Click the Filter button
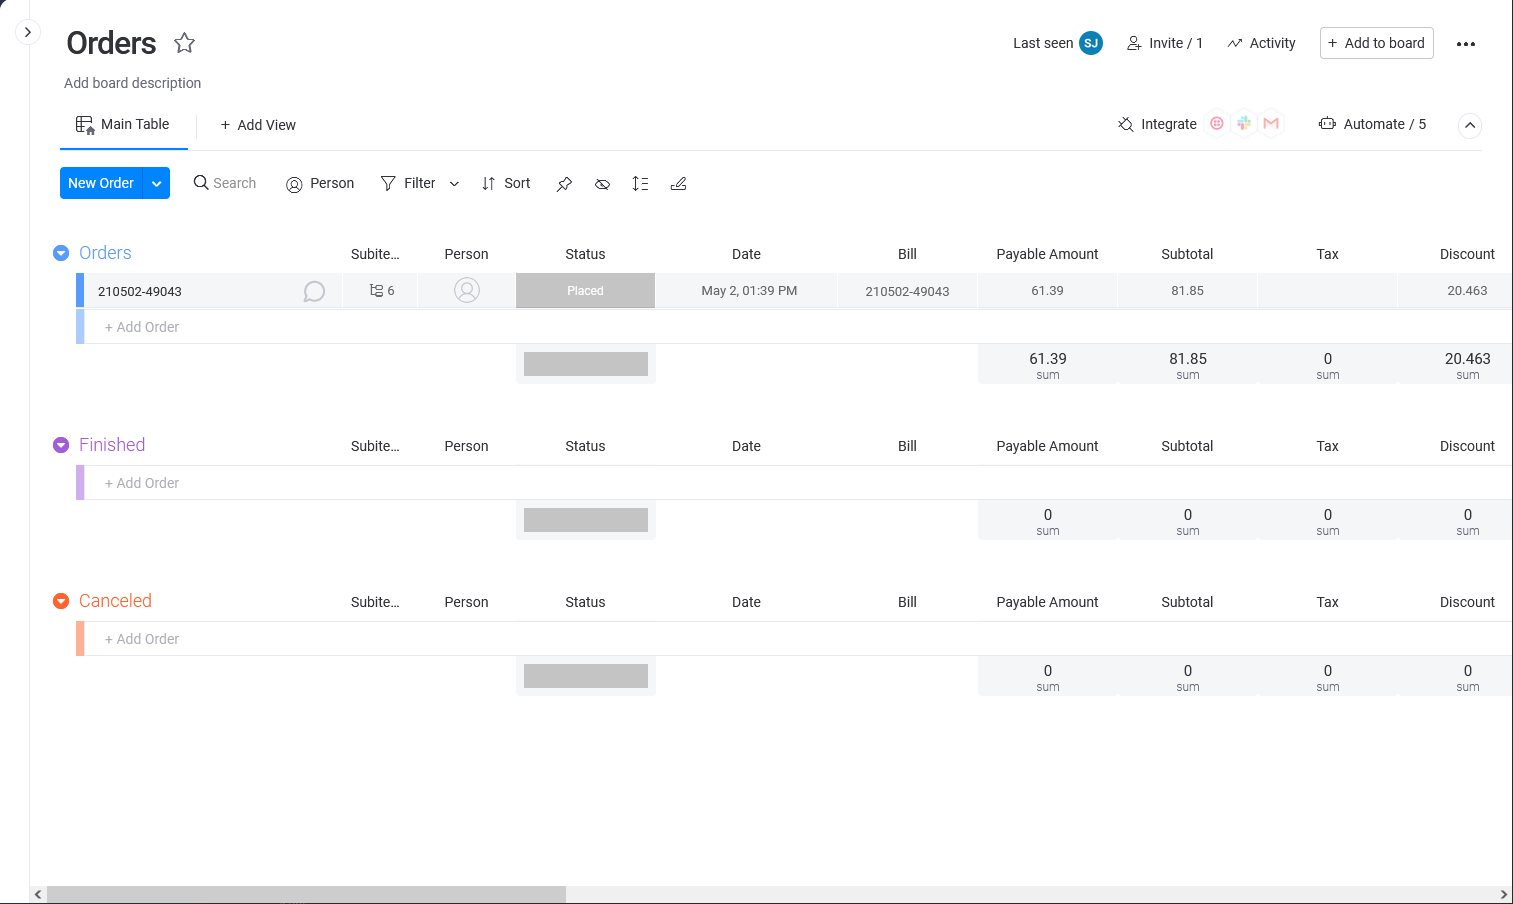The height and width of the screenshot is (904, 1513). click(x=408, y=183)
